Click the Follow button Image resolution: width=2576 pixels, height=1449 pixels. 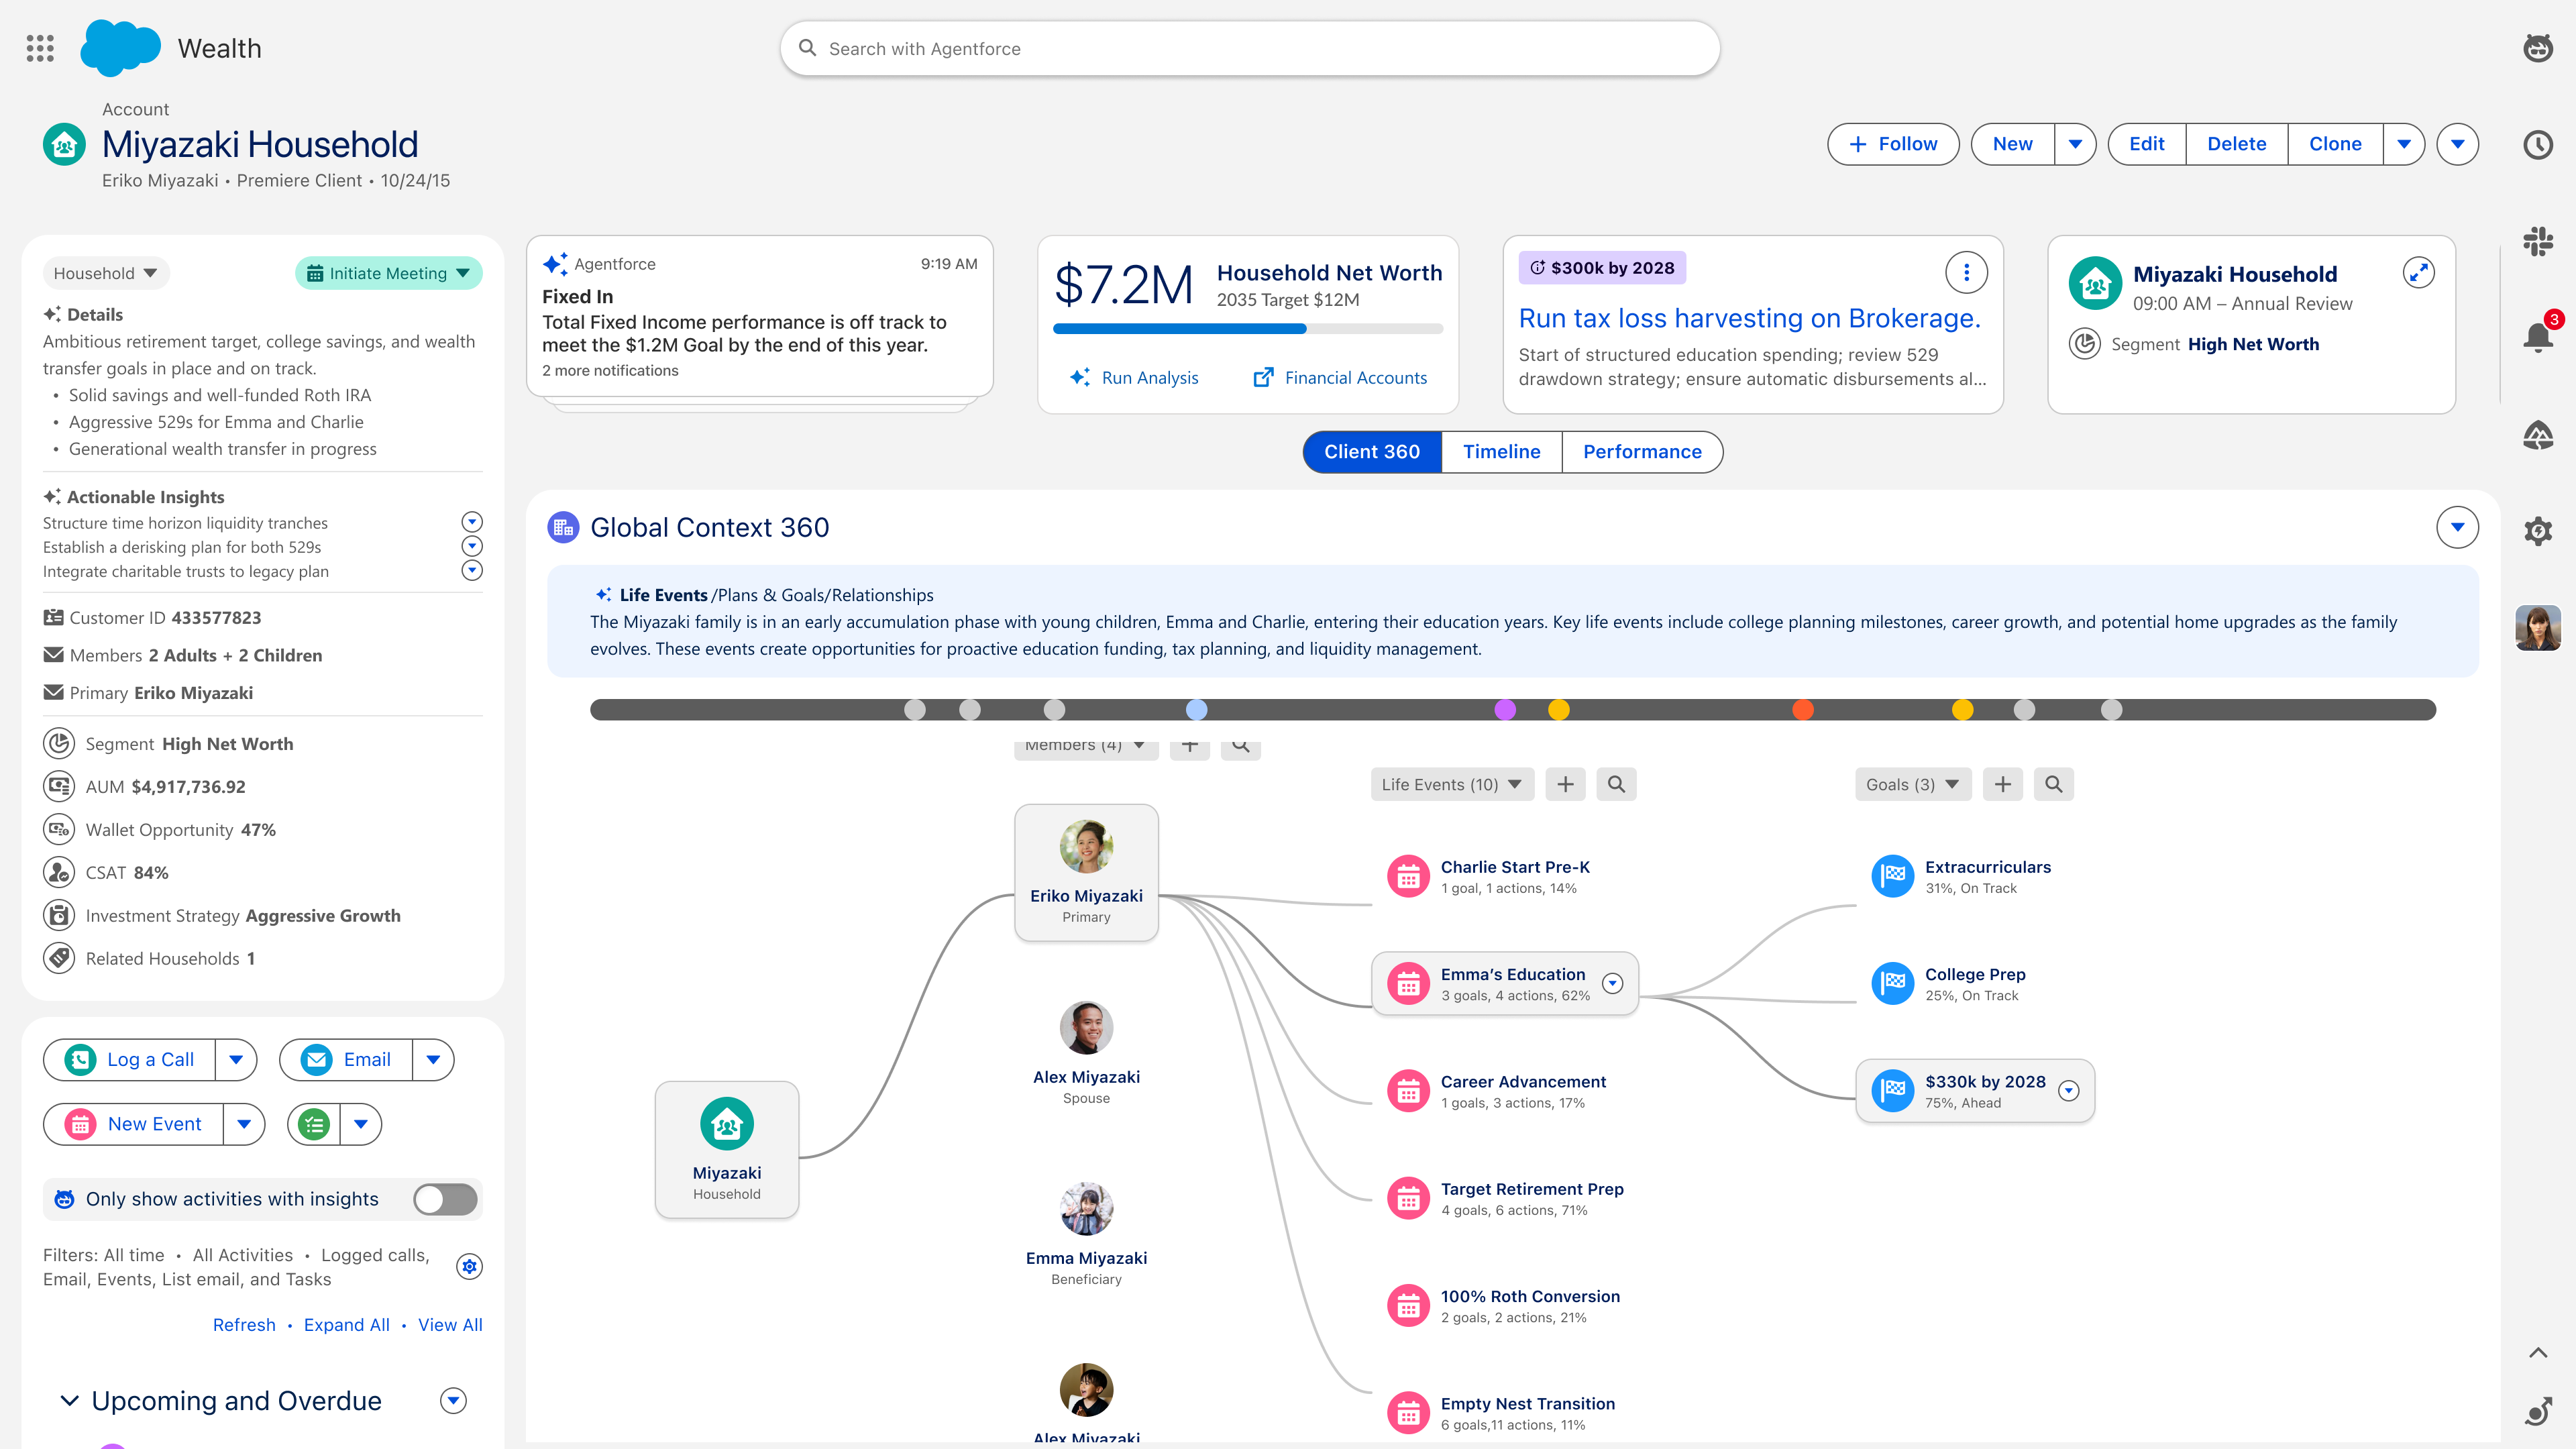(1893, 144)
